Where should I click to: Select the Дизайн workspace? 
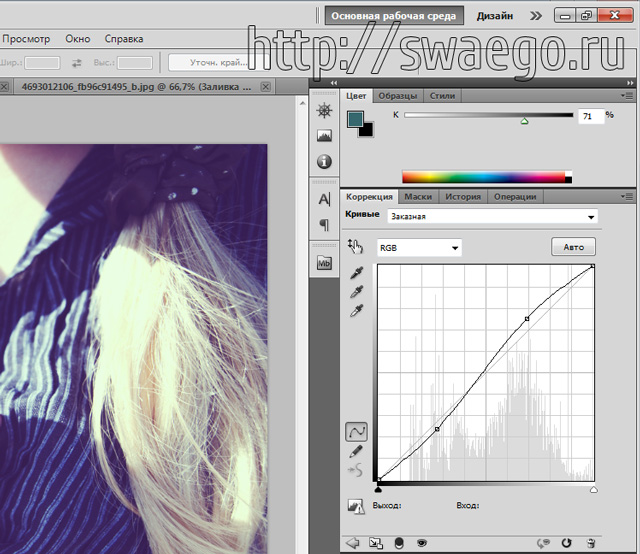point(495,16)
